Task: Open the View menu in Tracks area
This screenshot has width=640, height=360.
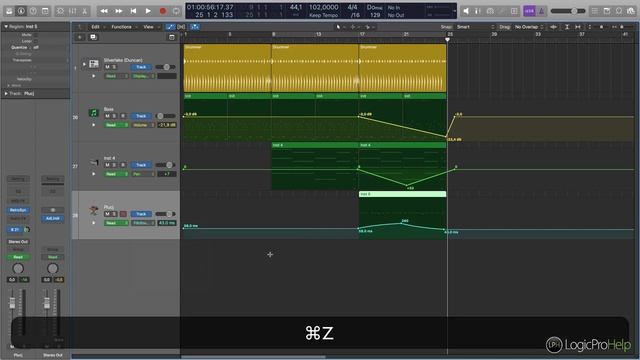Action: [x=148, y=27]
